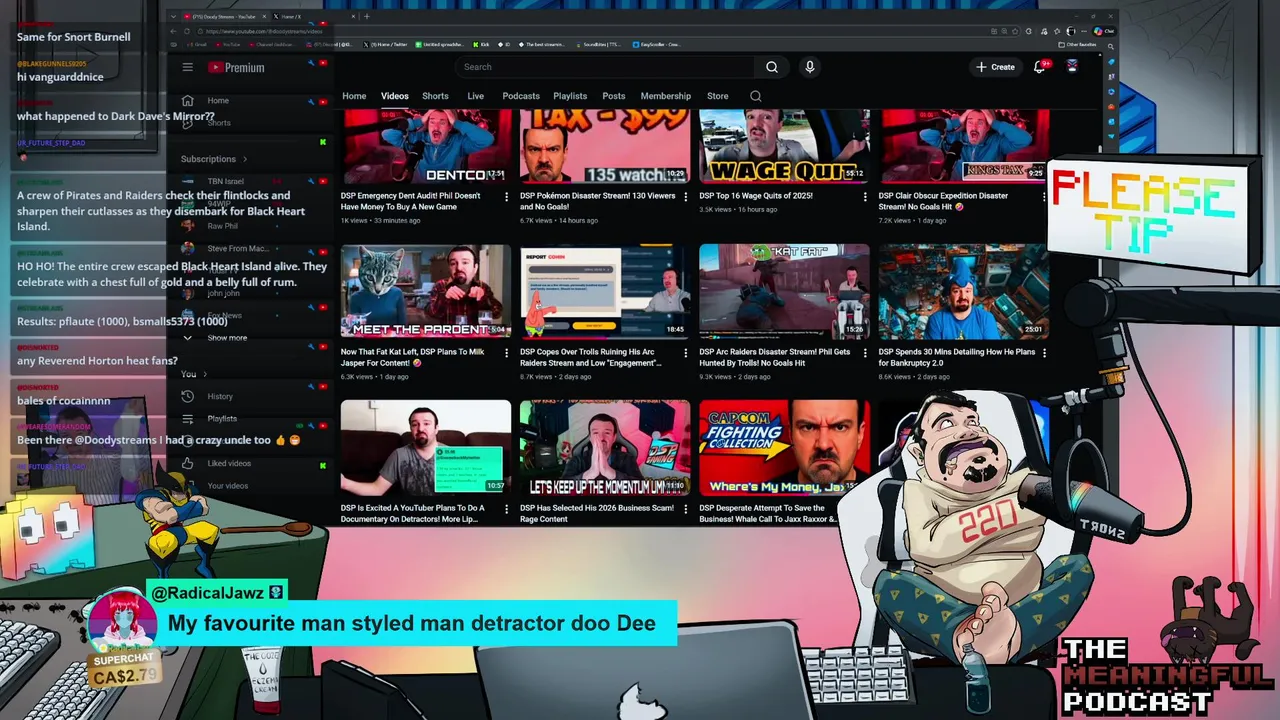Open options for Clair Obscur Expedition video
This screenshot has height=720, width=1280.
coord(1044,197)
